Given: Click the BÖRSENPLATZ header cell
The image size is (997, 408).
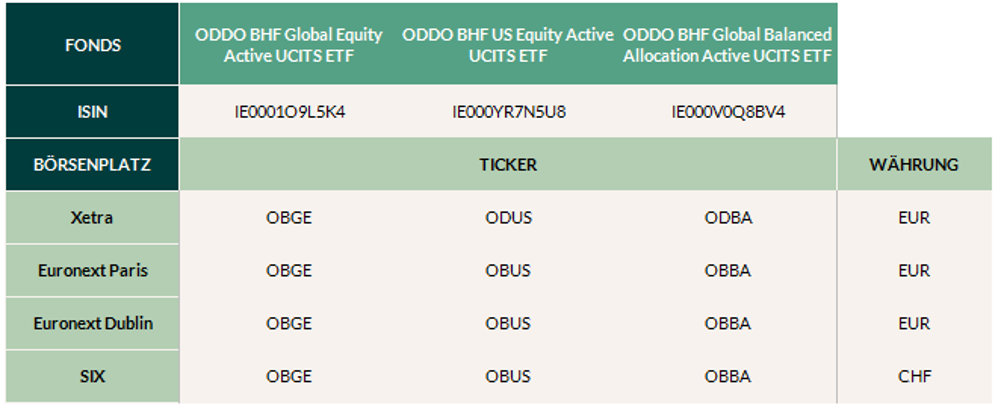Looking at the screenshot, I should [92, 165].
